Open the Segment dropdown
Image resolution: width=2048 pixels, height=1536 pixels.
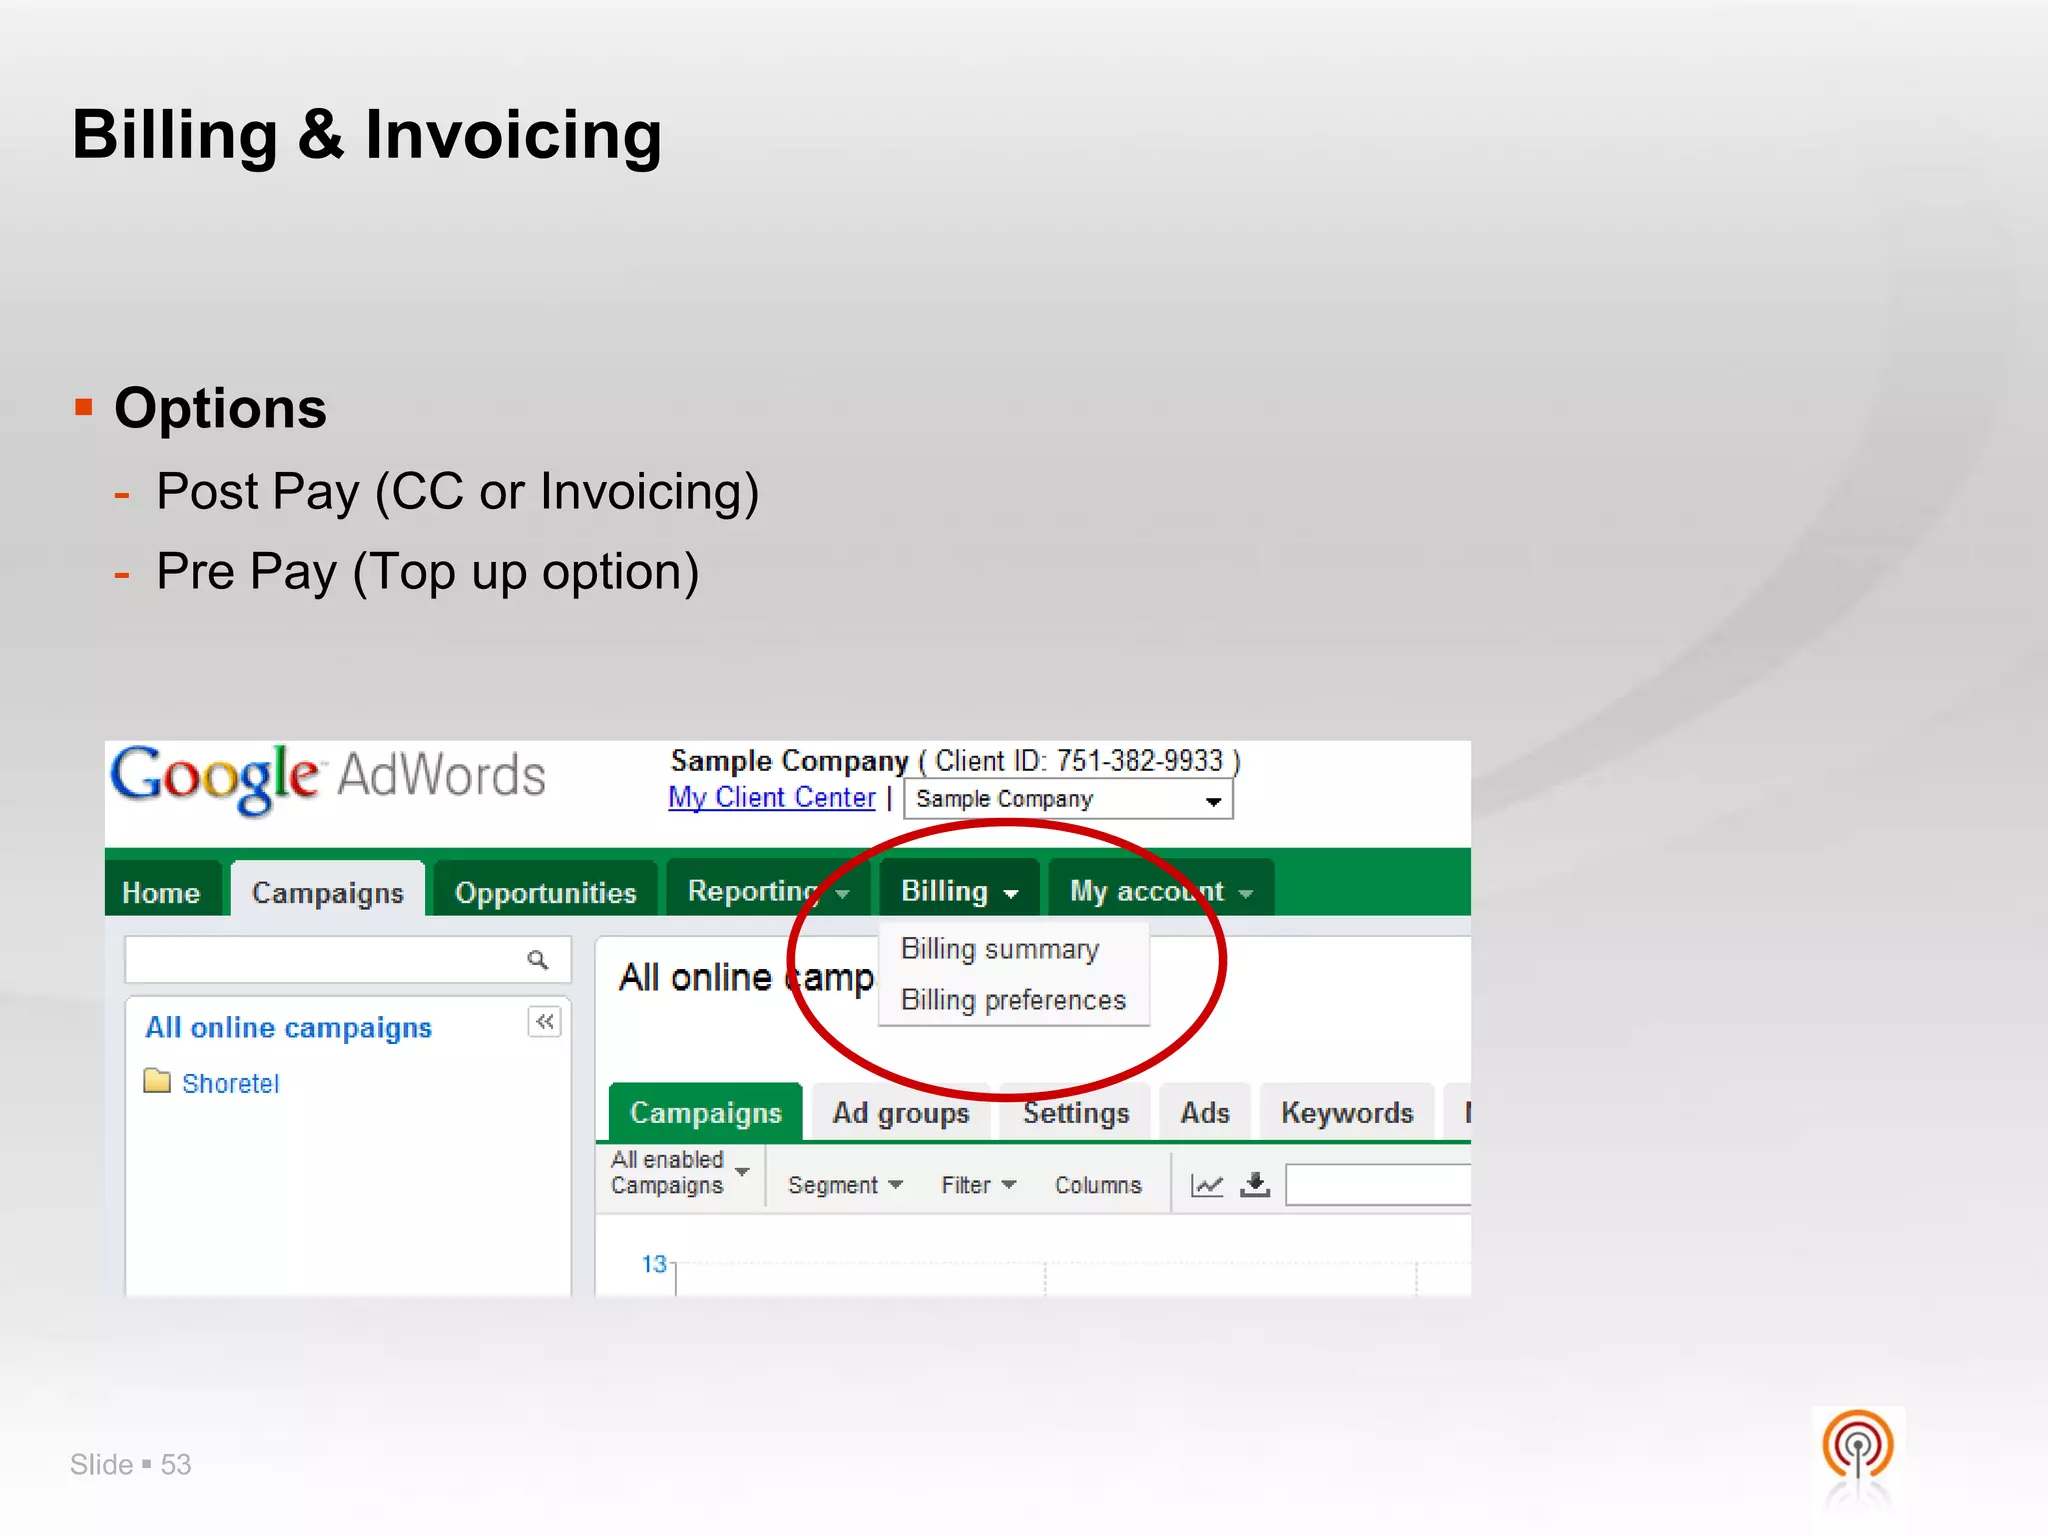click(845, 1186)
